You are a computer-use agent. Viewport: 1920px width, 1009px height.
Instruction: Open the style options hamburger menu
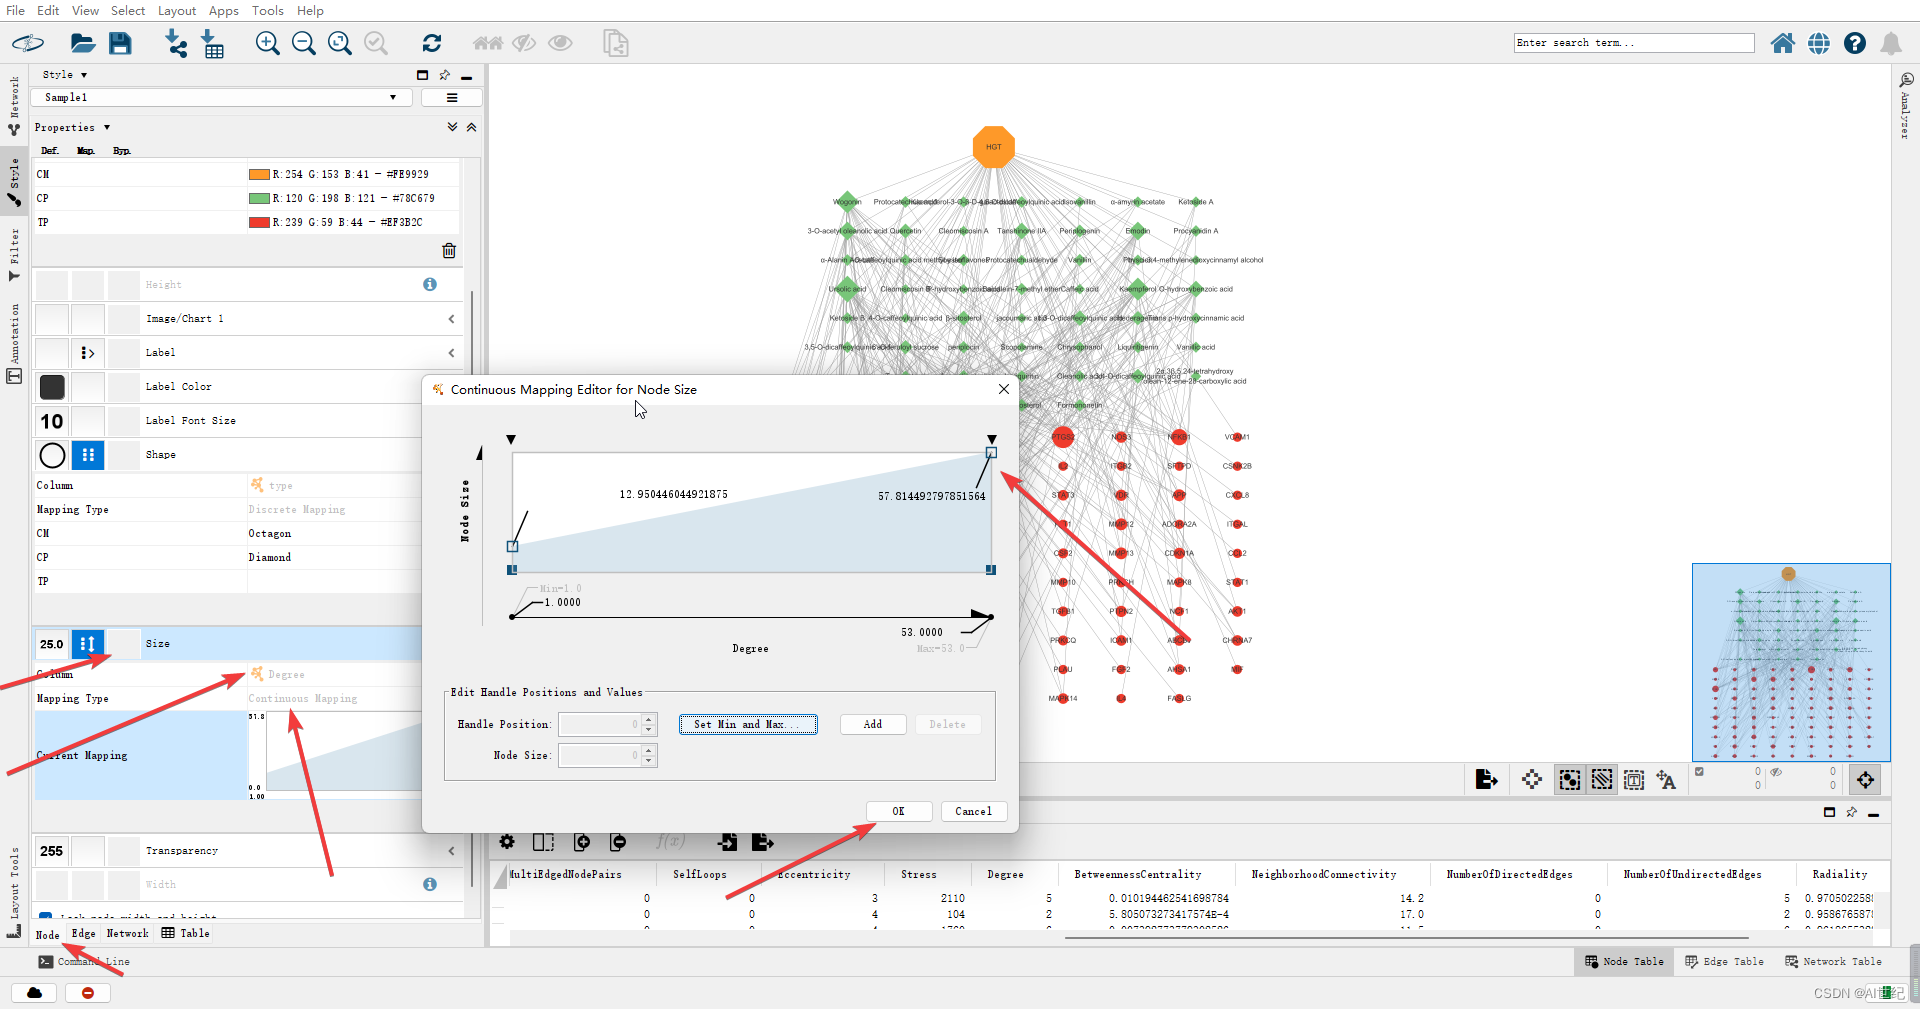(x=452, y=97)
